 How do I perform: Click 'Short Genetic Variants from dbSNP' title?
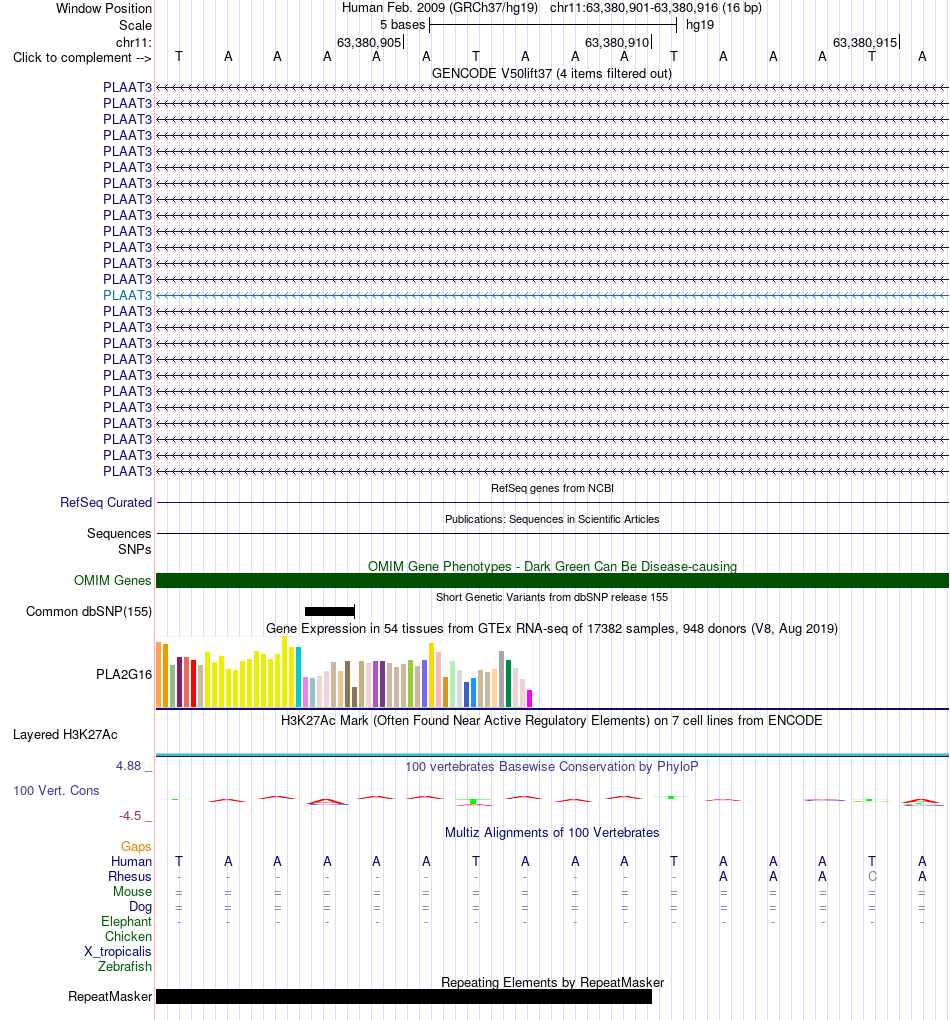pyautogui.click(x=552, y=597)
